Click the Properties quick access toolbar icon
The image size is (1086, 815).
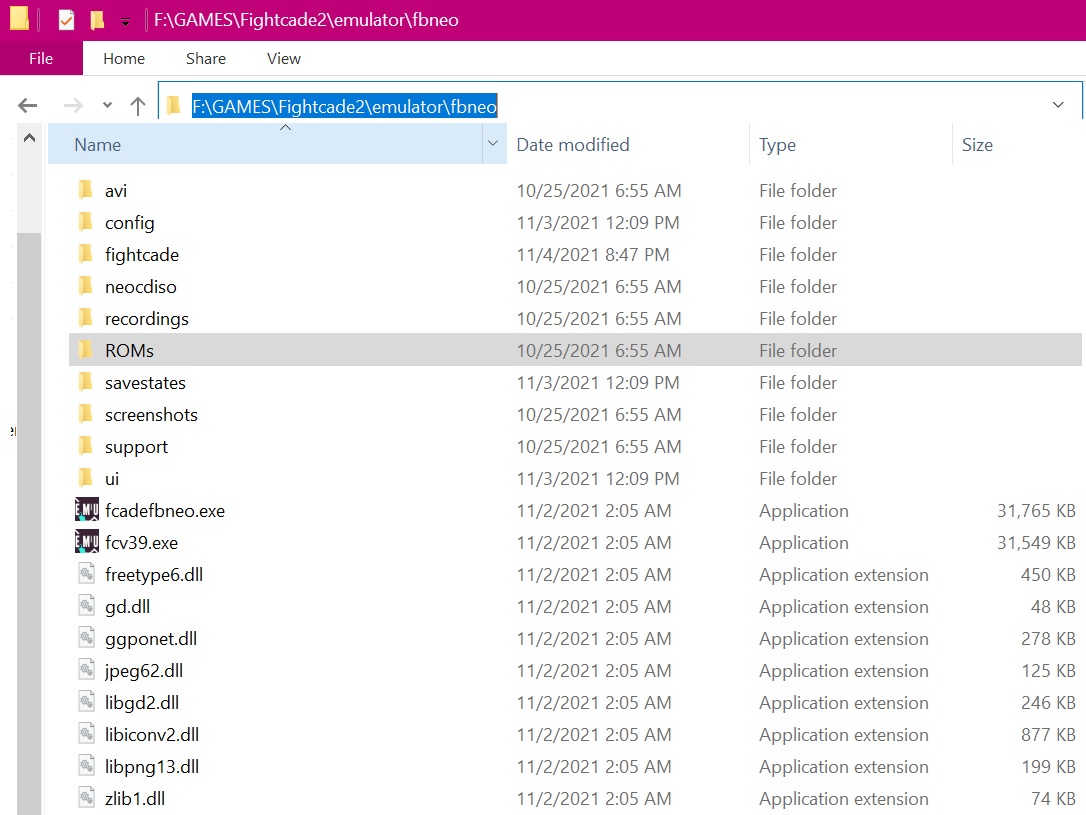pos(66,20)
